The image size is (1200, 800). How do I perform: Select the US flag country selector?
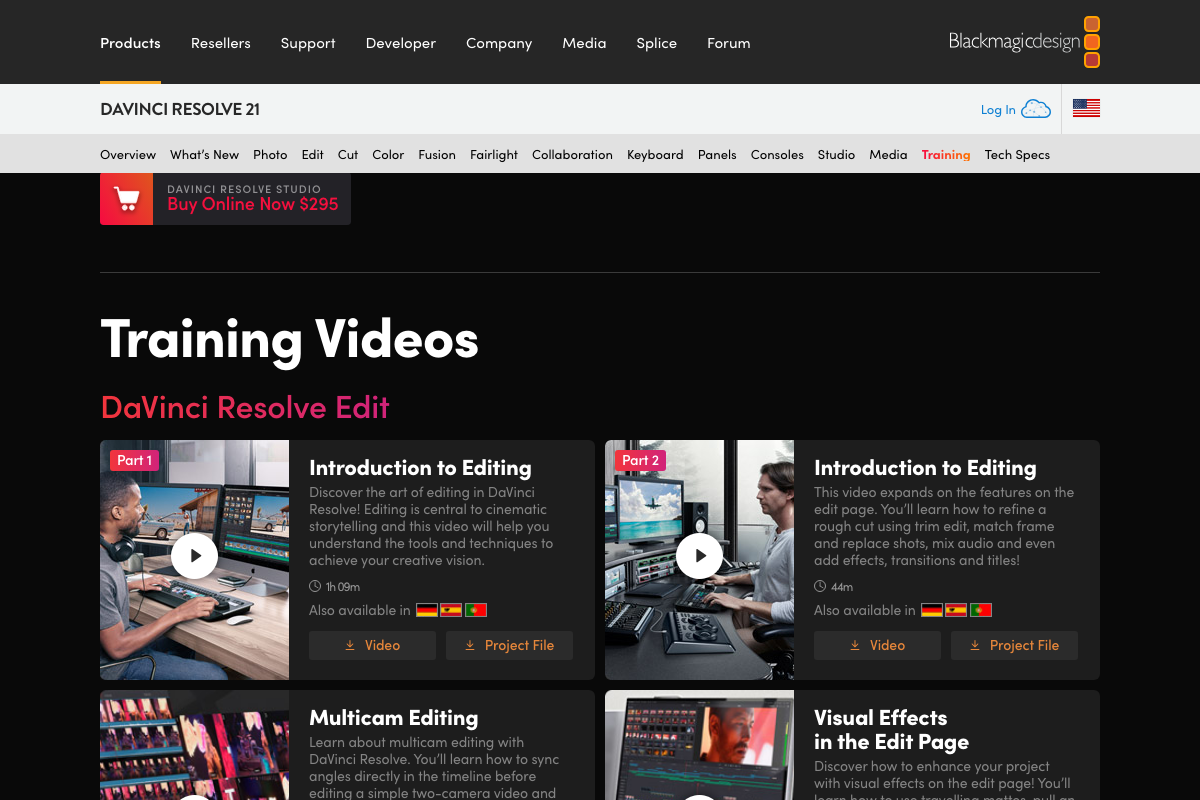click(1086, 108)
